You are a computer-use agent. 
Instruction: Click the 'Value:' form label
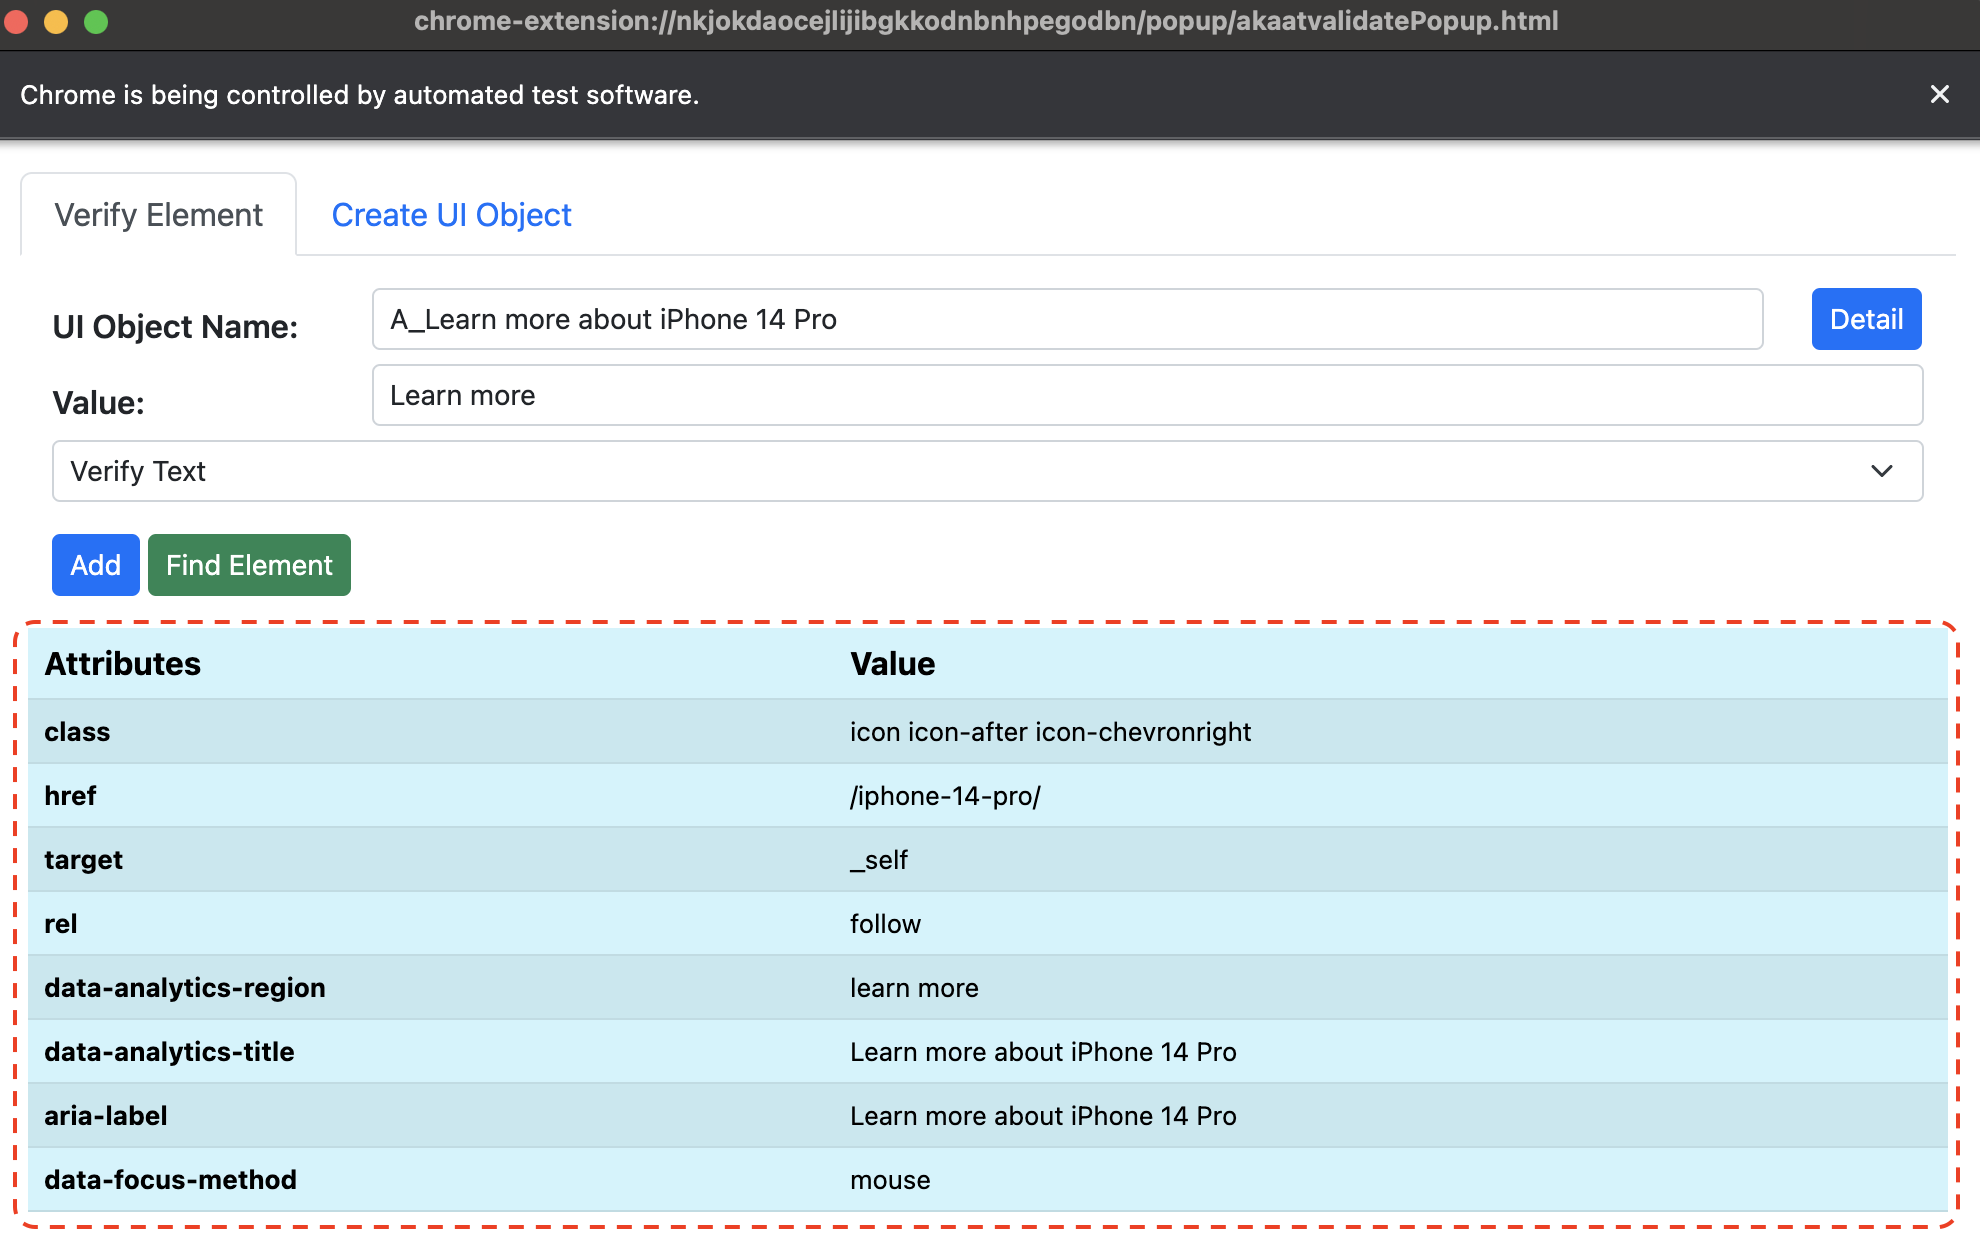(x=98, y=403)
